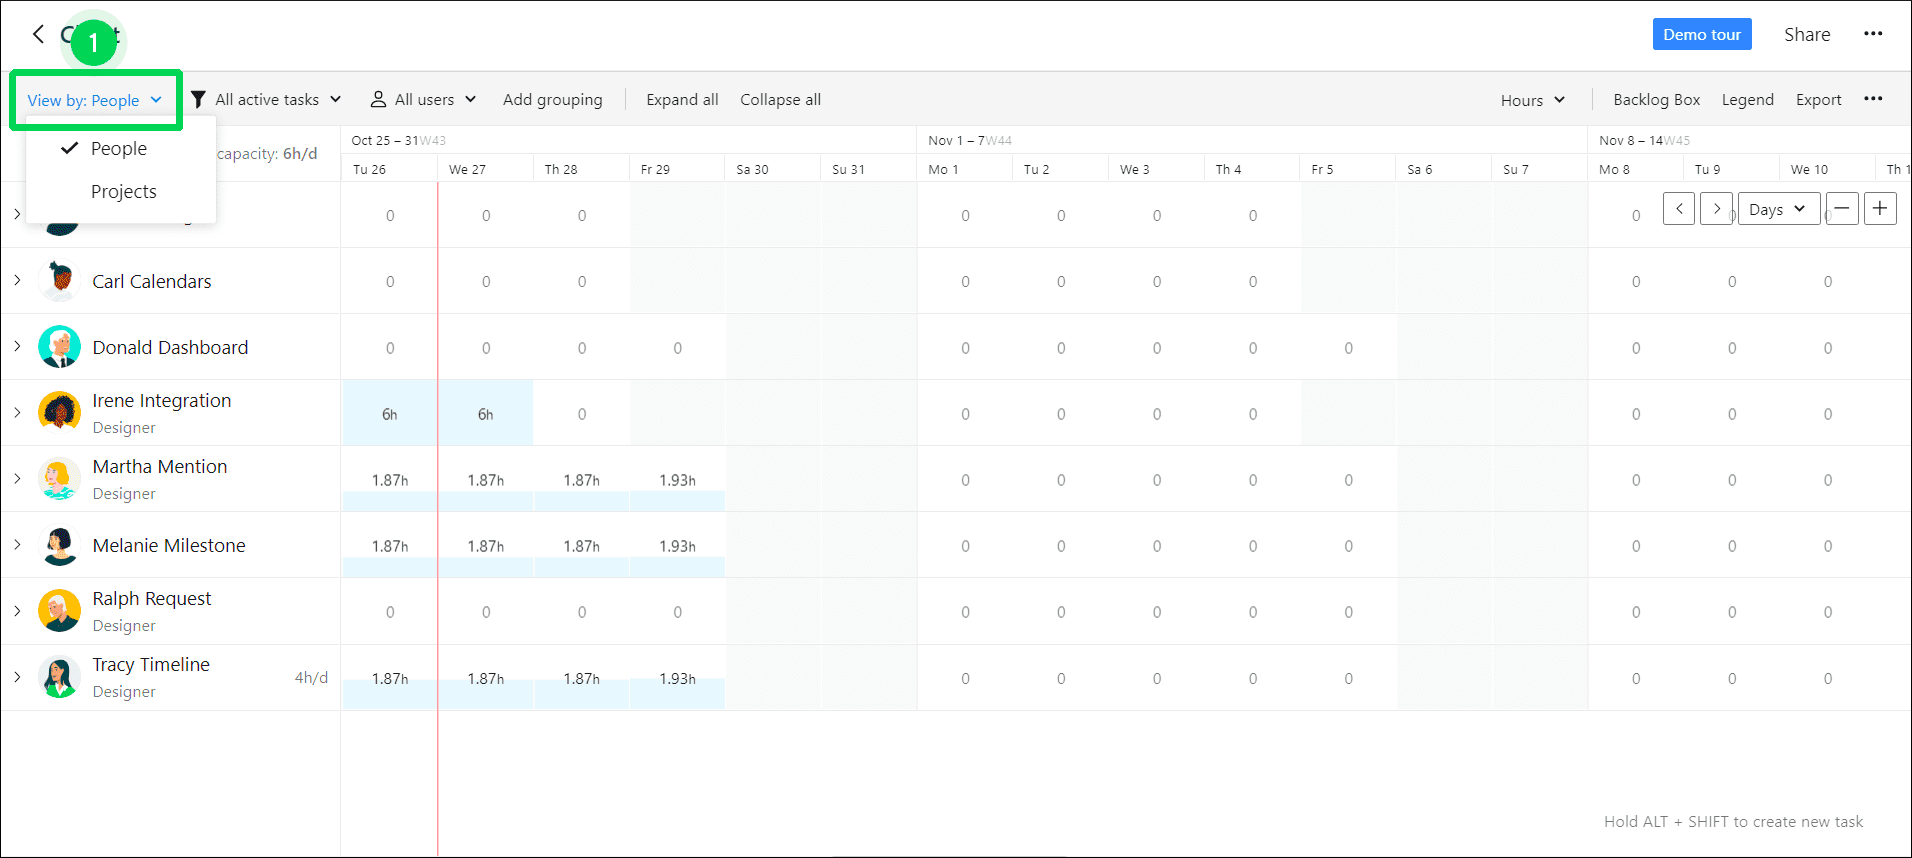This screenshot has height=858, width=1912.
Task: Click Martha Mention's avatar
Action: pos(60,479)
